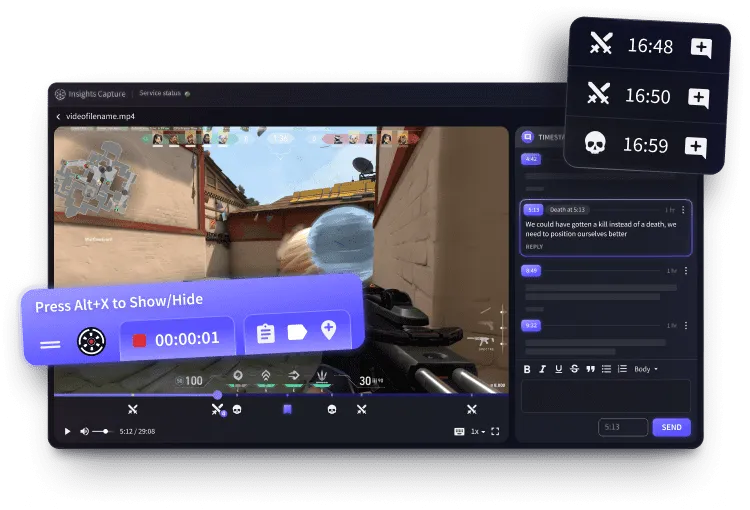Screen dimensions: 750x510
Task: Click the Death at 5:13 label
Action: (x=567, y=210)
